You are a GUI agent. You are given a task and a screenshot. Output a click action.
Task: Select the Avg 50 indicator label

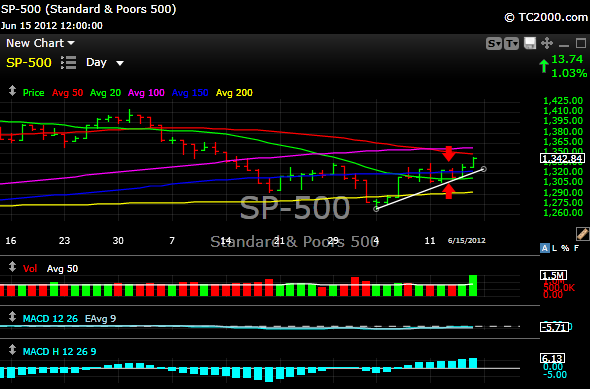coord(67,93)
